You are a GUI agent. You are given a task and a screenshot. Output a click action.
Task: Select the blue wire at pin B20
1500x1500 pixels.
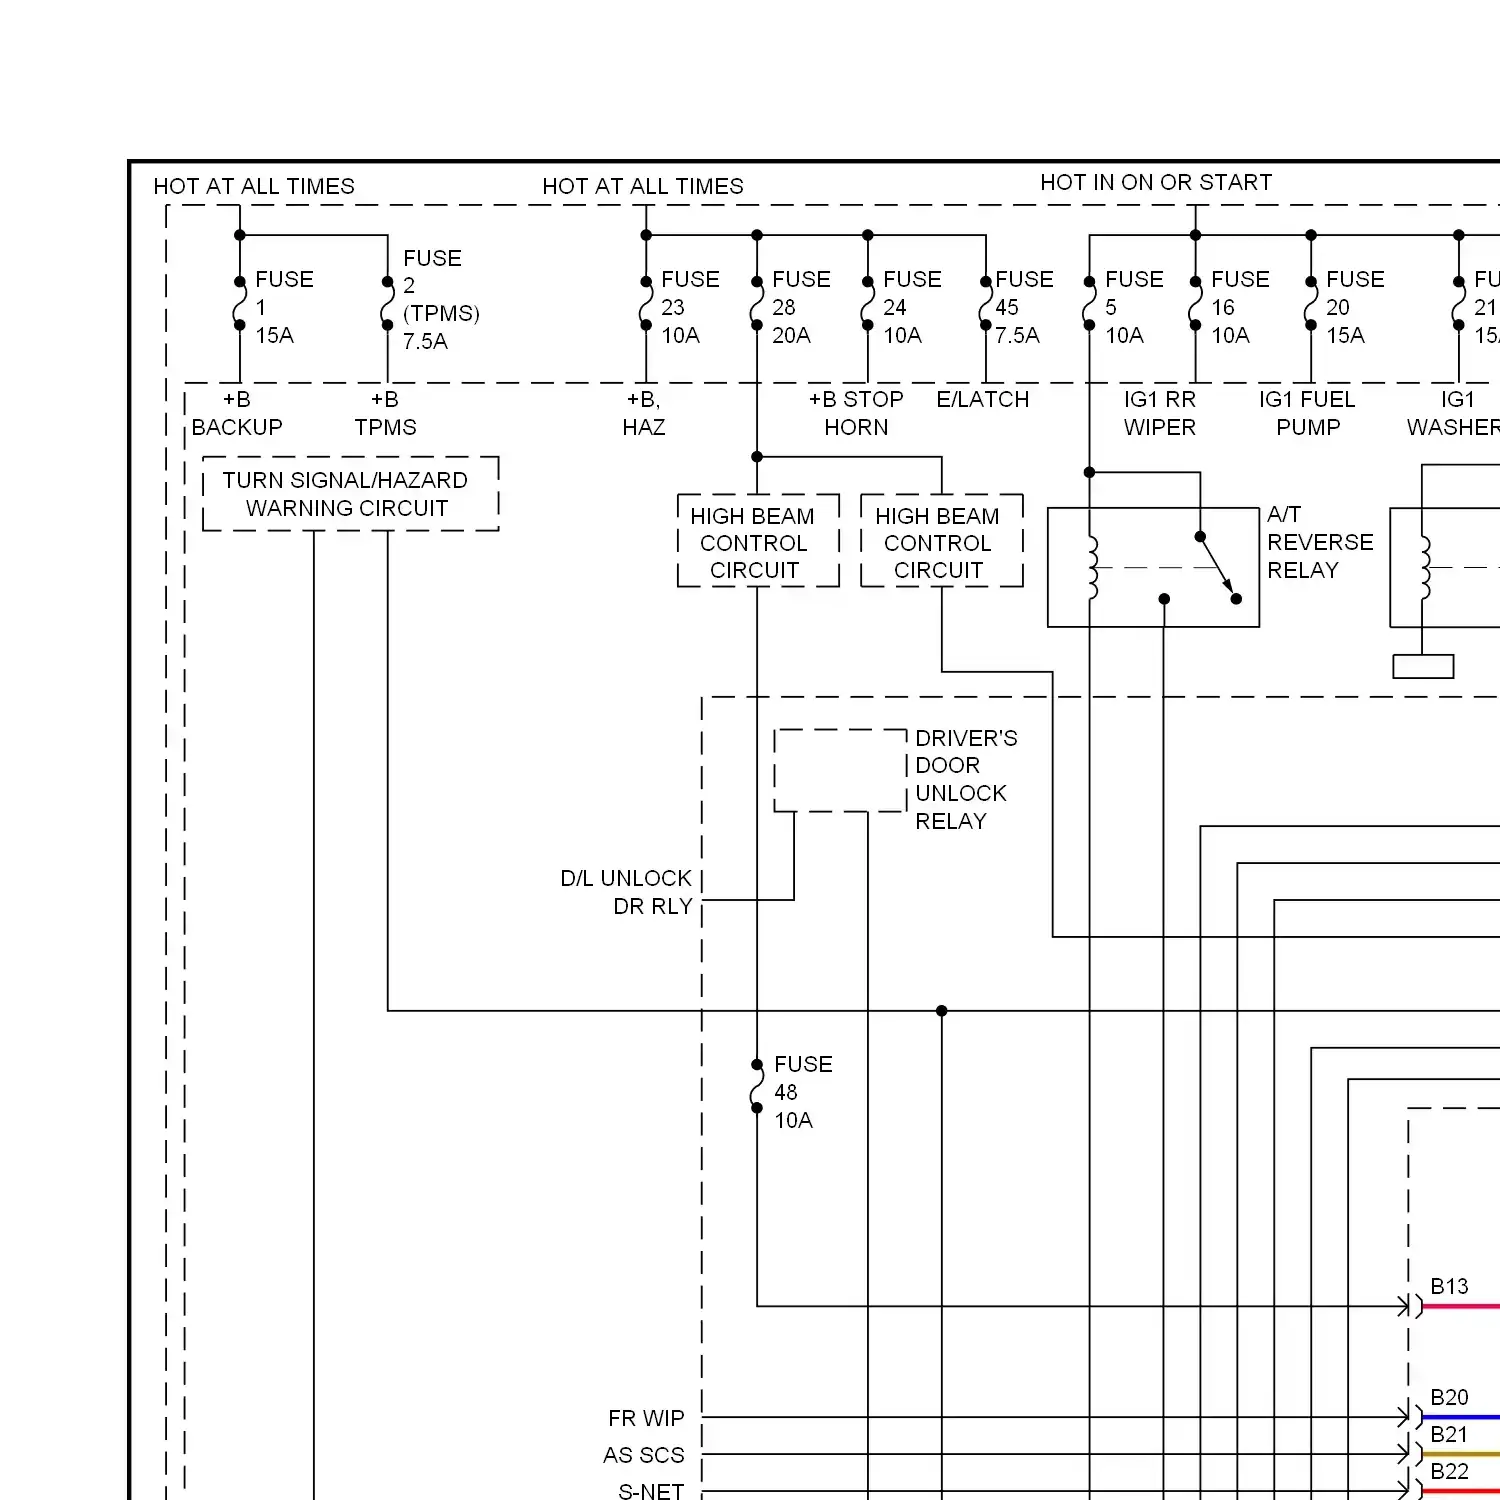tap(1461, 1417)
